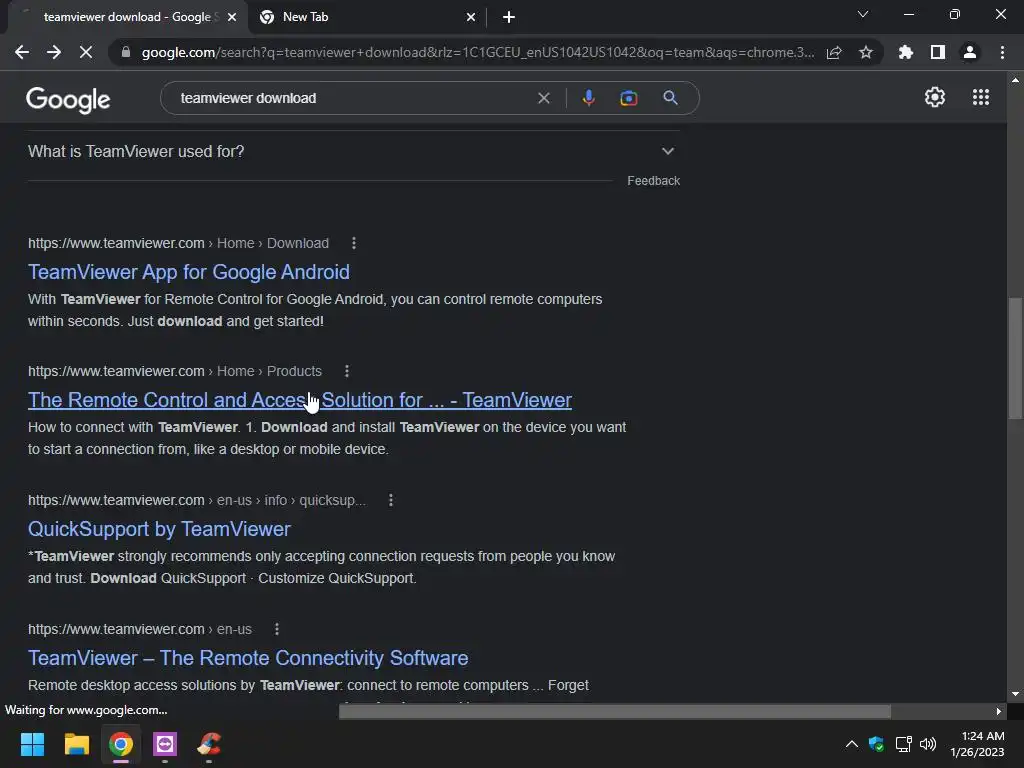Open the Google apps grid
Image resolution: width=1024 pixels, height=768 pixels.
coord(981,97)
